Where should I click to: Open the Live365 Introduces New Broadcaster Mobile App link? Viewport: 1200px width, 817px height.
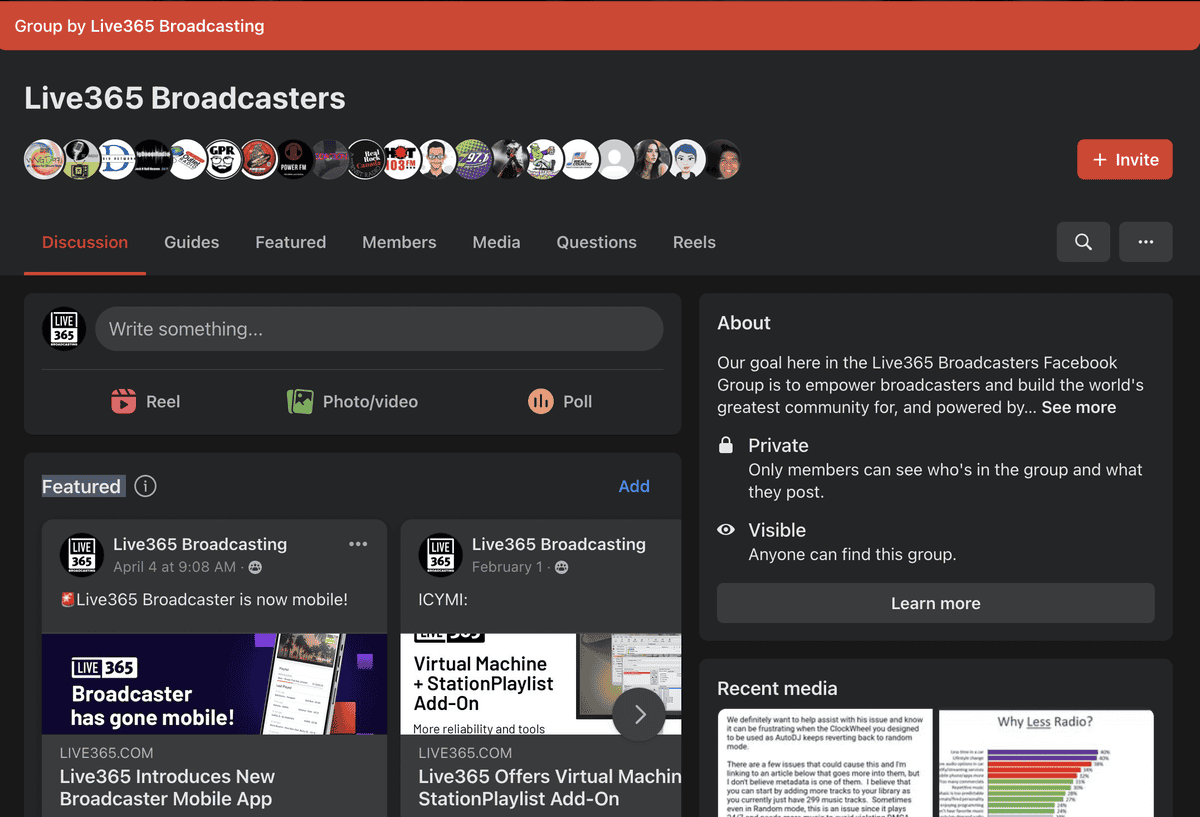(167, 787)
